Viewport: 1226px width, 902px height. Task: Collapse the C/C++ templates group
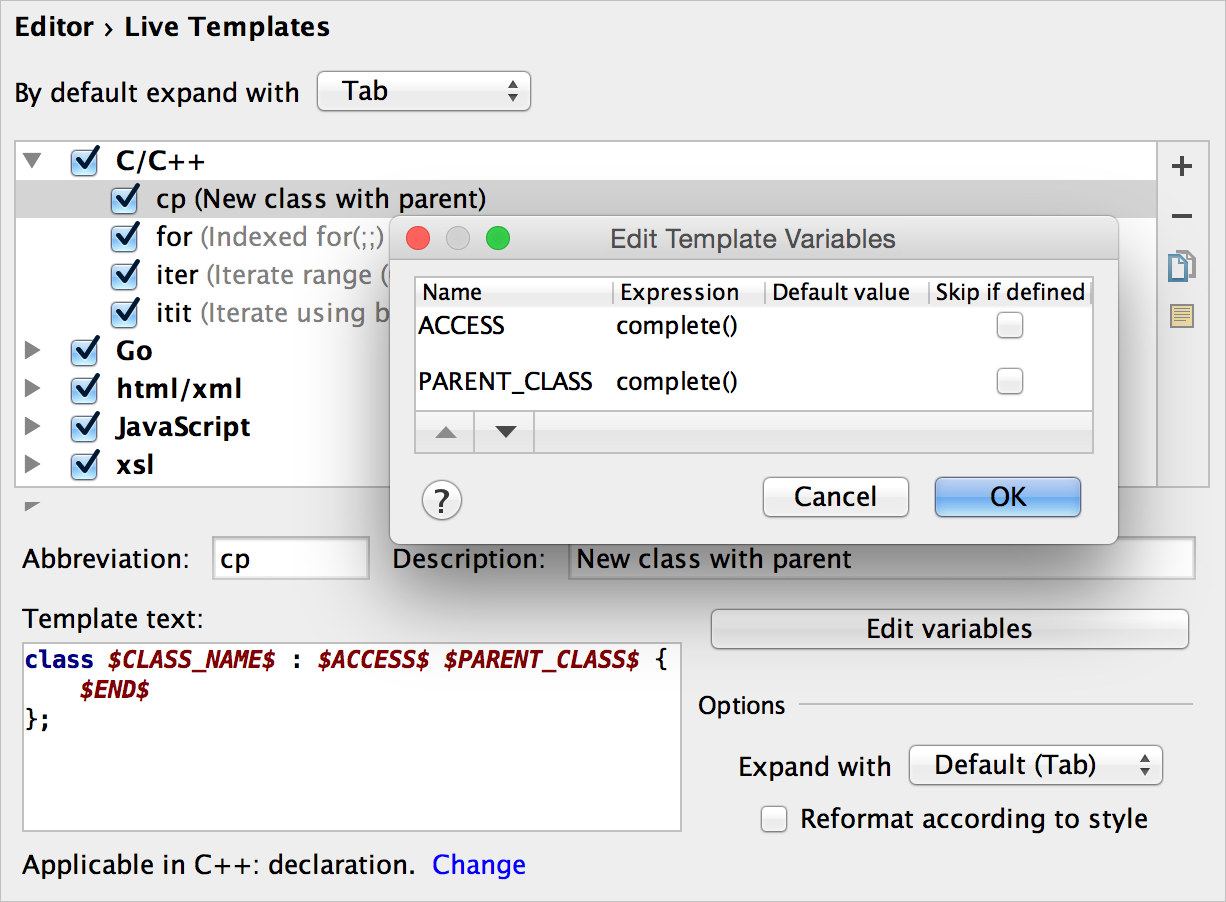(x=33, y=160)
